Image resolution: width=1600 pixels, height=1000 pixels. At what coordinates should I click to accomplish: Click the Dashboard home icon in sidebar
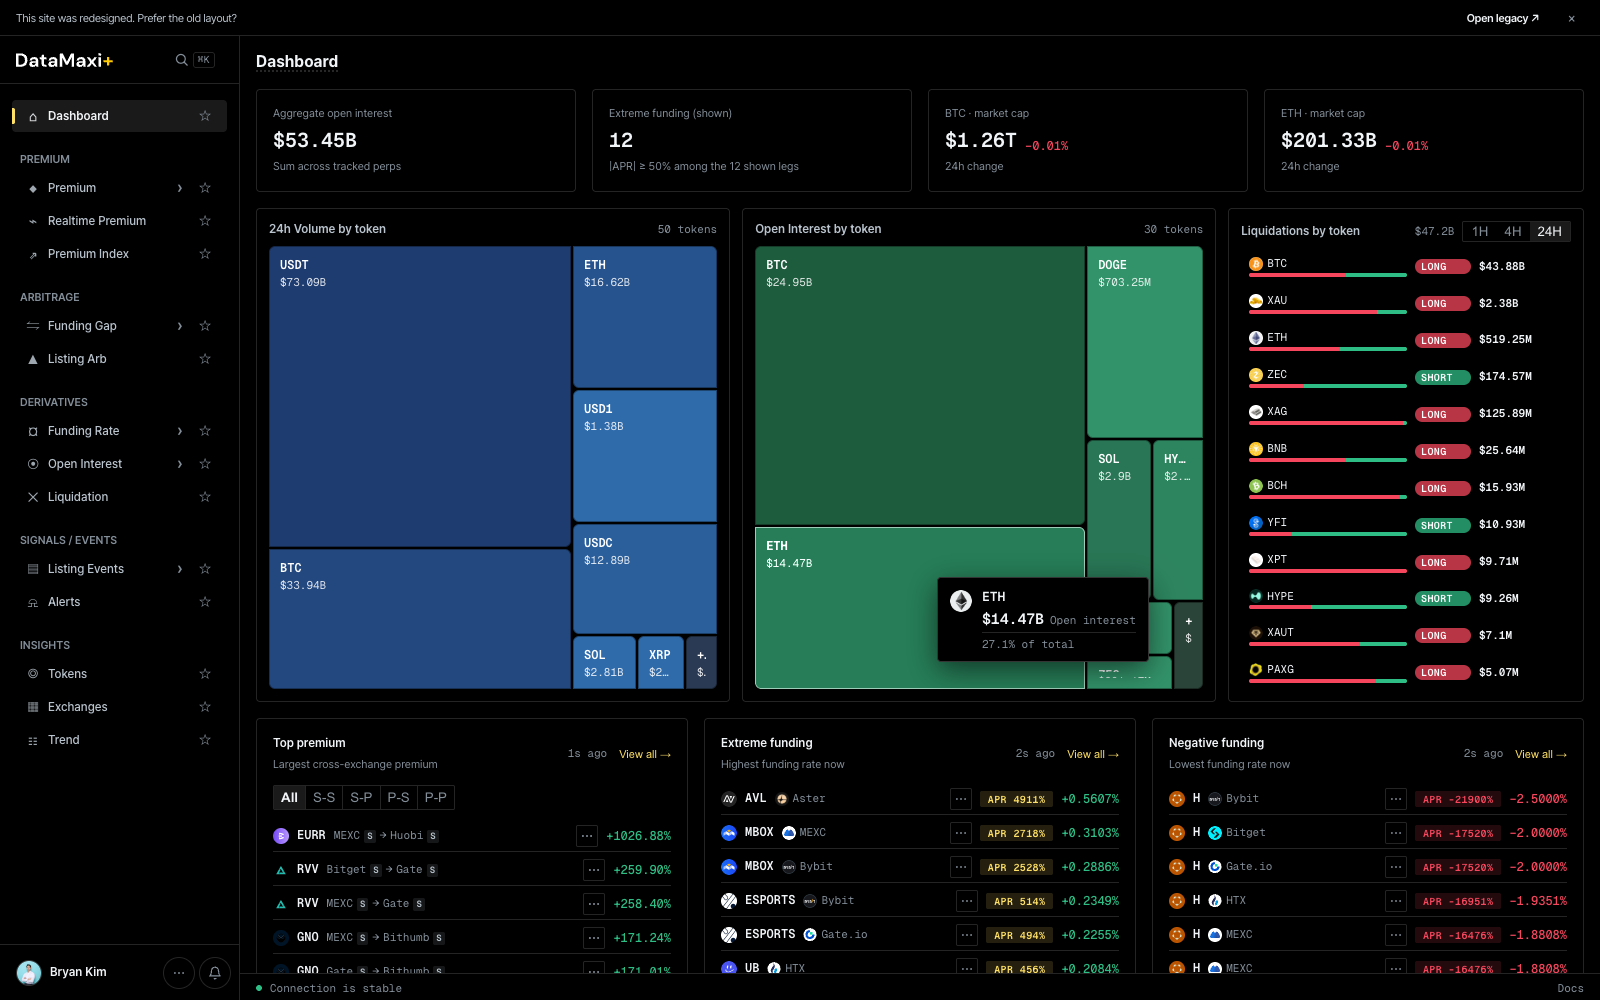[33, 116]
